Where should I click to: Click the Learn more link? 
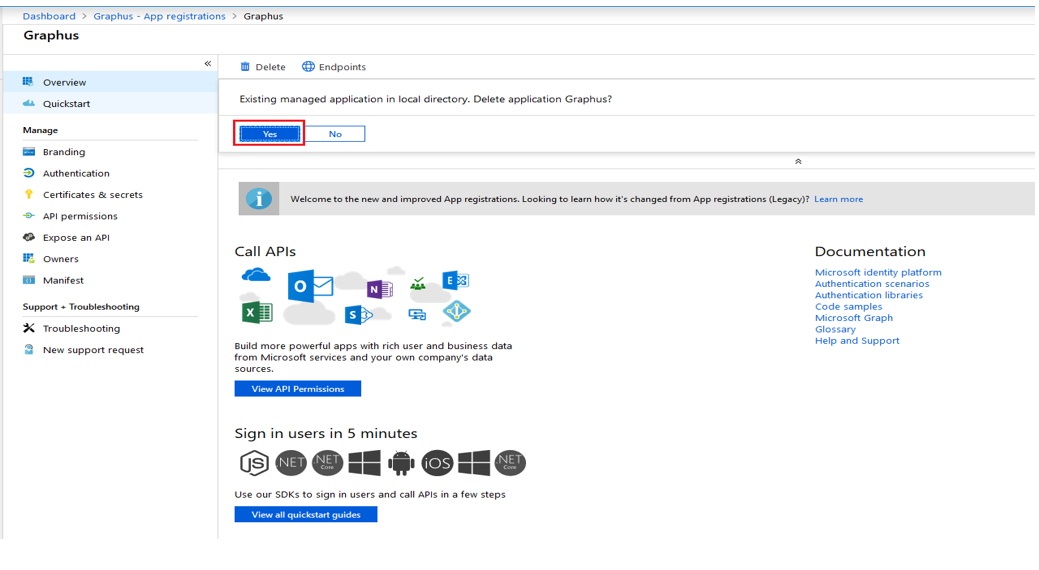tap(838, 199)
